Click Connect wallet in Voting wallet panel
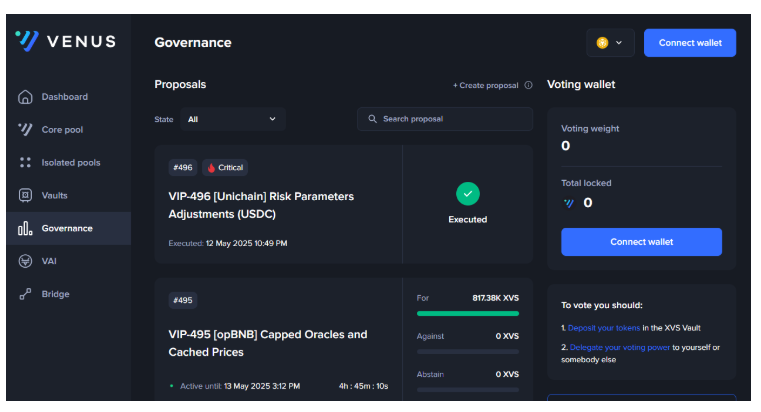The height and width of the screenshot is (412, 761). tap(641, 242)
